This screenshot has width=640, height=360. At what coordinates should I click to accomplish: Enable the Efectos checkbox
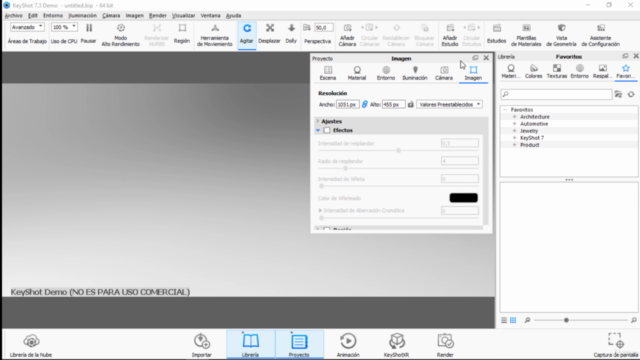click(327, 130)
